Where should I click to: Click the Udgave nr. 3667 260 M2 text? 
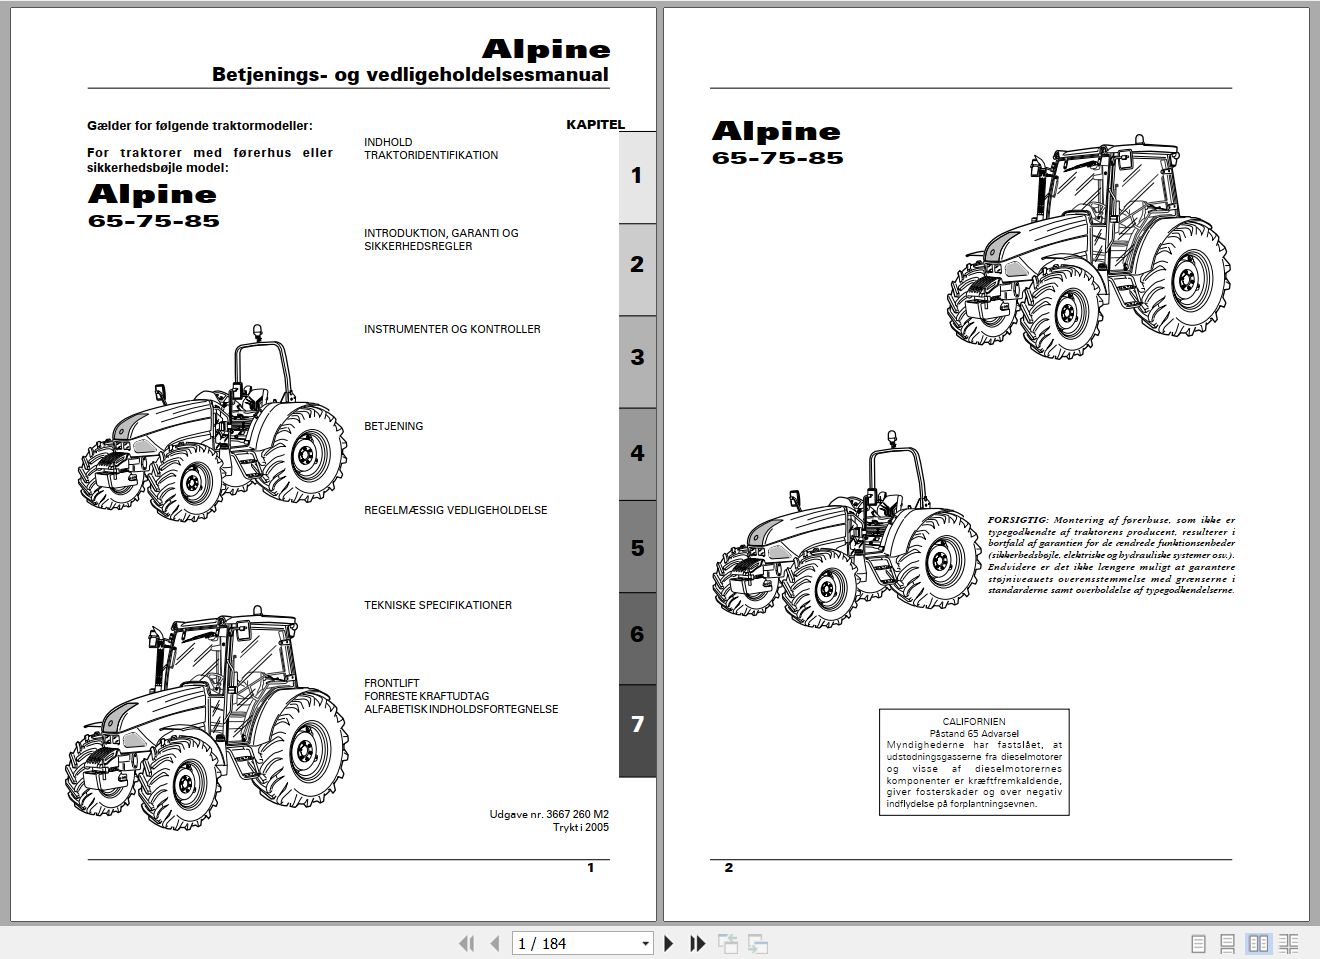pos(549,814)
